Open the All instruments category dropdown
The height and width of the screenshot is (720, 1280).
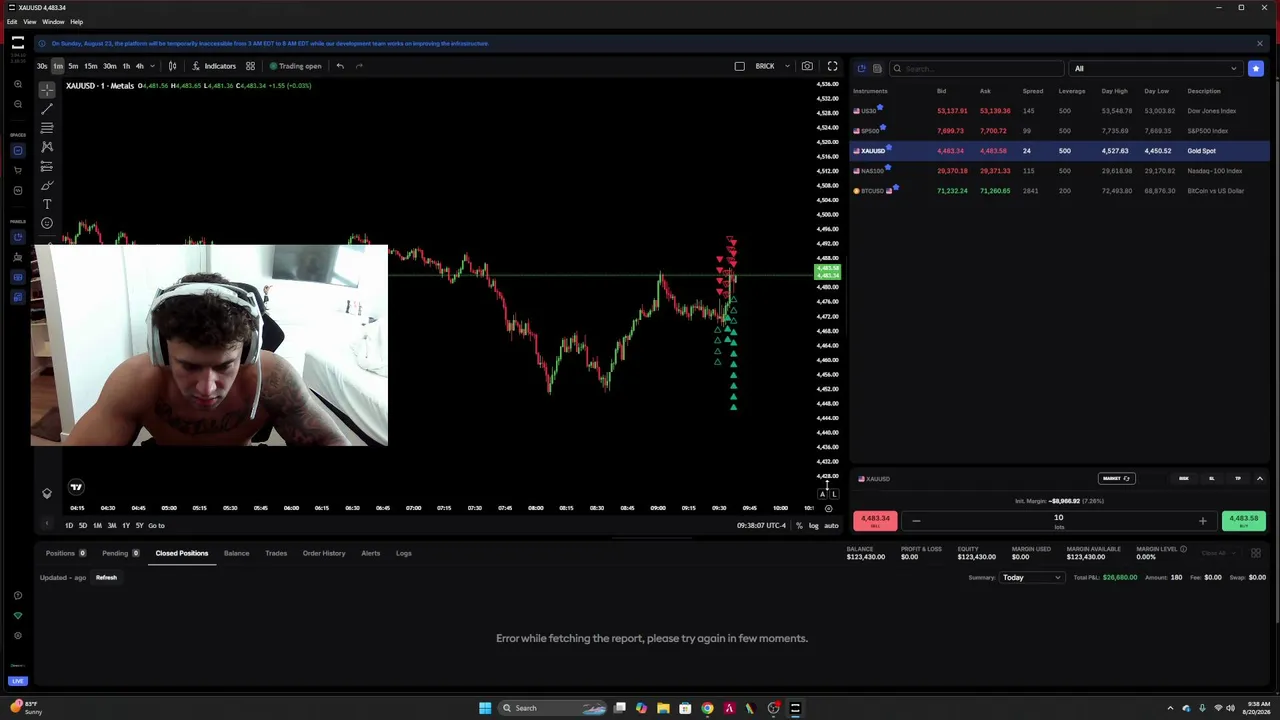click(1155, 68)
